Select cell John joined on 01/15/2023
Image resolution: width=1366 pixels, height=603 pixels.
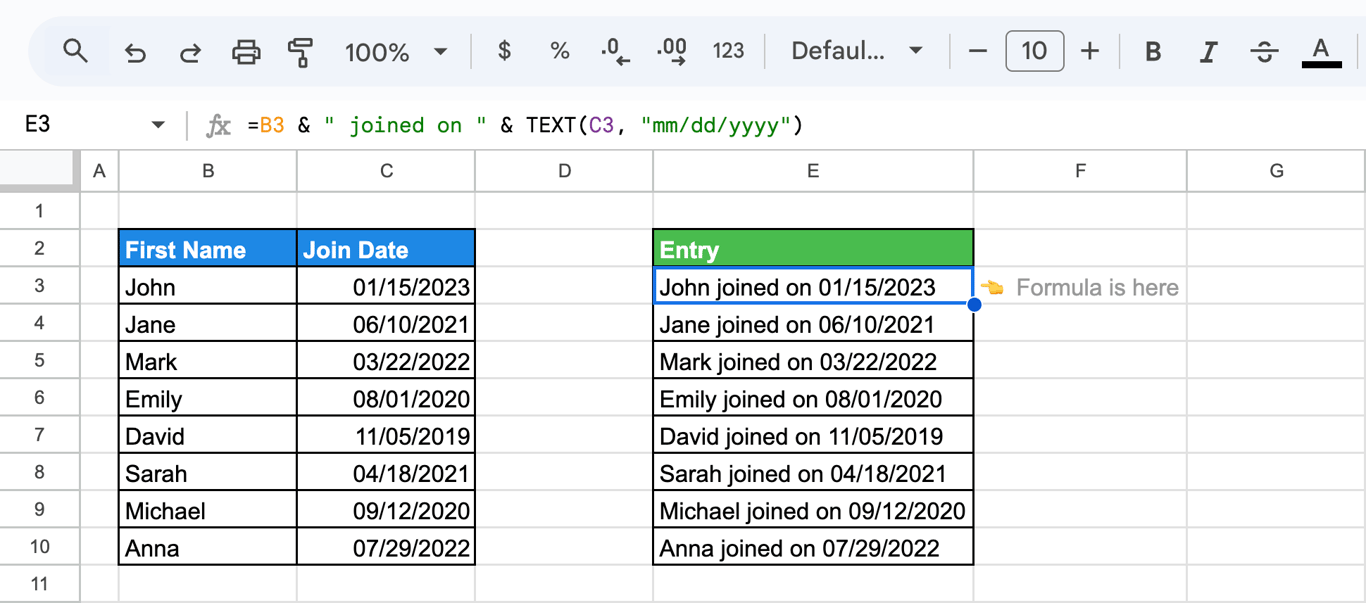click(813, 287)
